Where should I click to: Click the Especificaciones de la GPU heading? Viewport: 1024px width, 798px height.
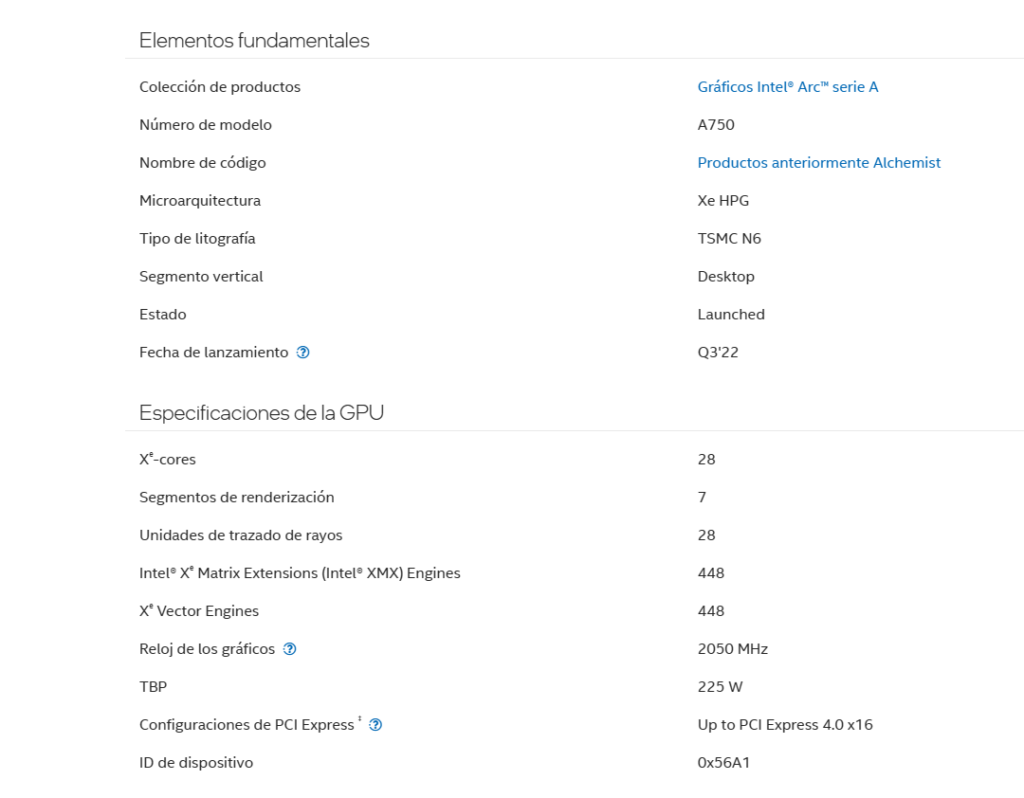tap(261, 413)
